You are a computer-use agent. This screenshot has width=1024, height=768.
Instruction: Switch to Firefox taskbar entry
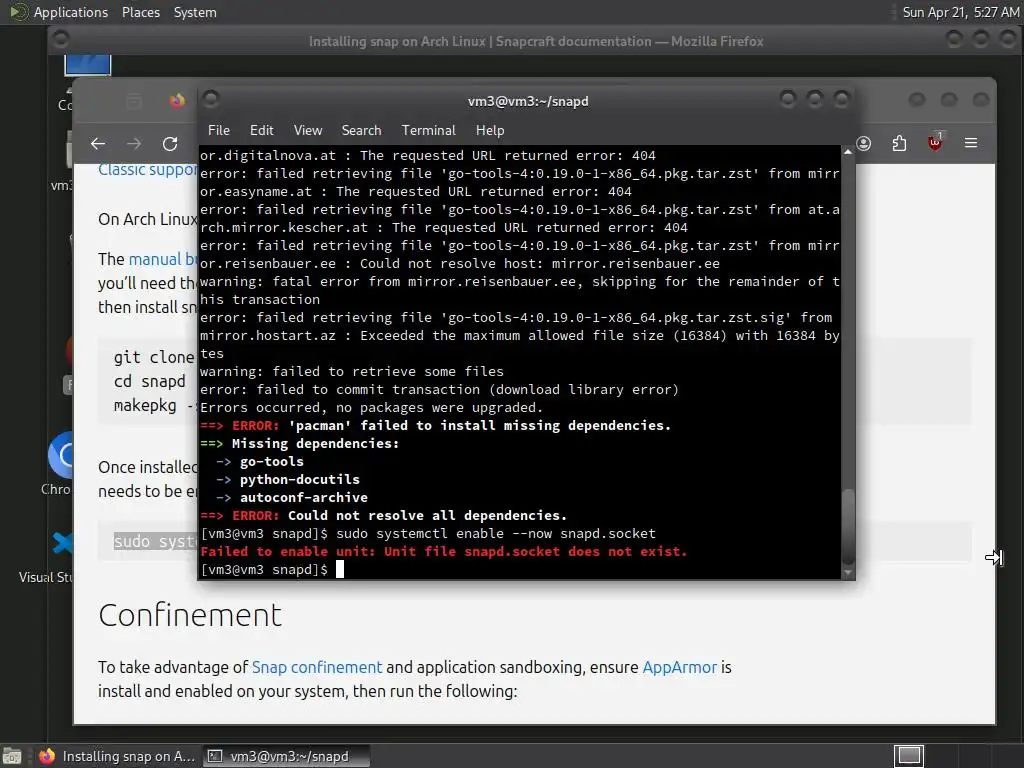pyautogui.click(x=117, y=756)
